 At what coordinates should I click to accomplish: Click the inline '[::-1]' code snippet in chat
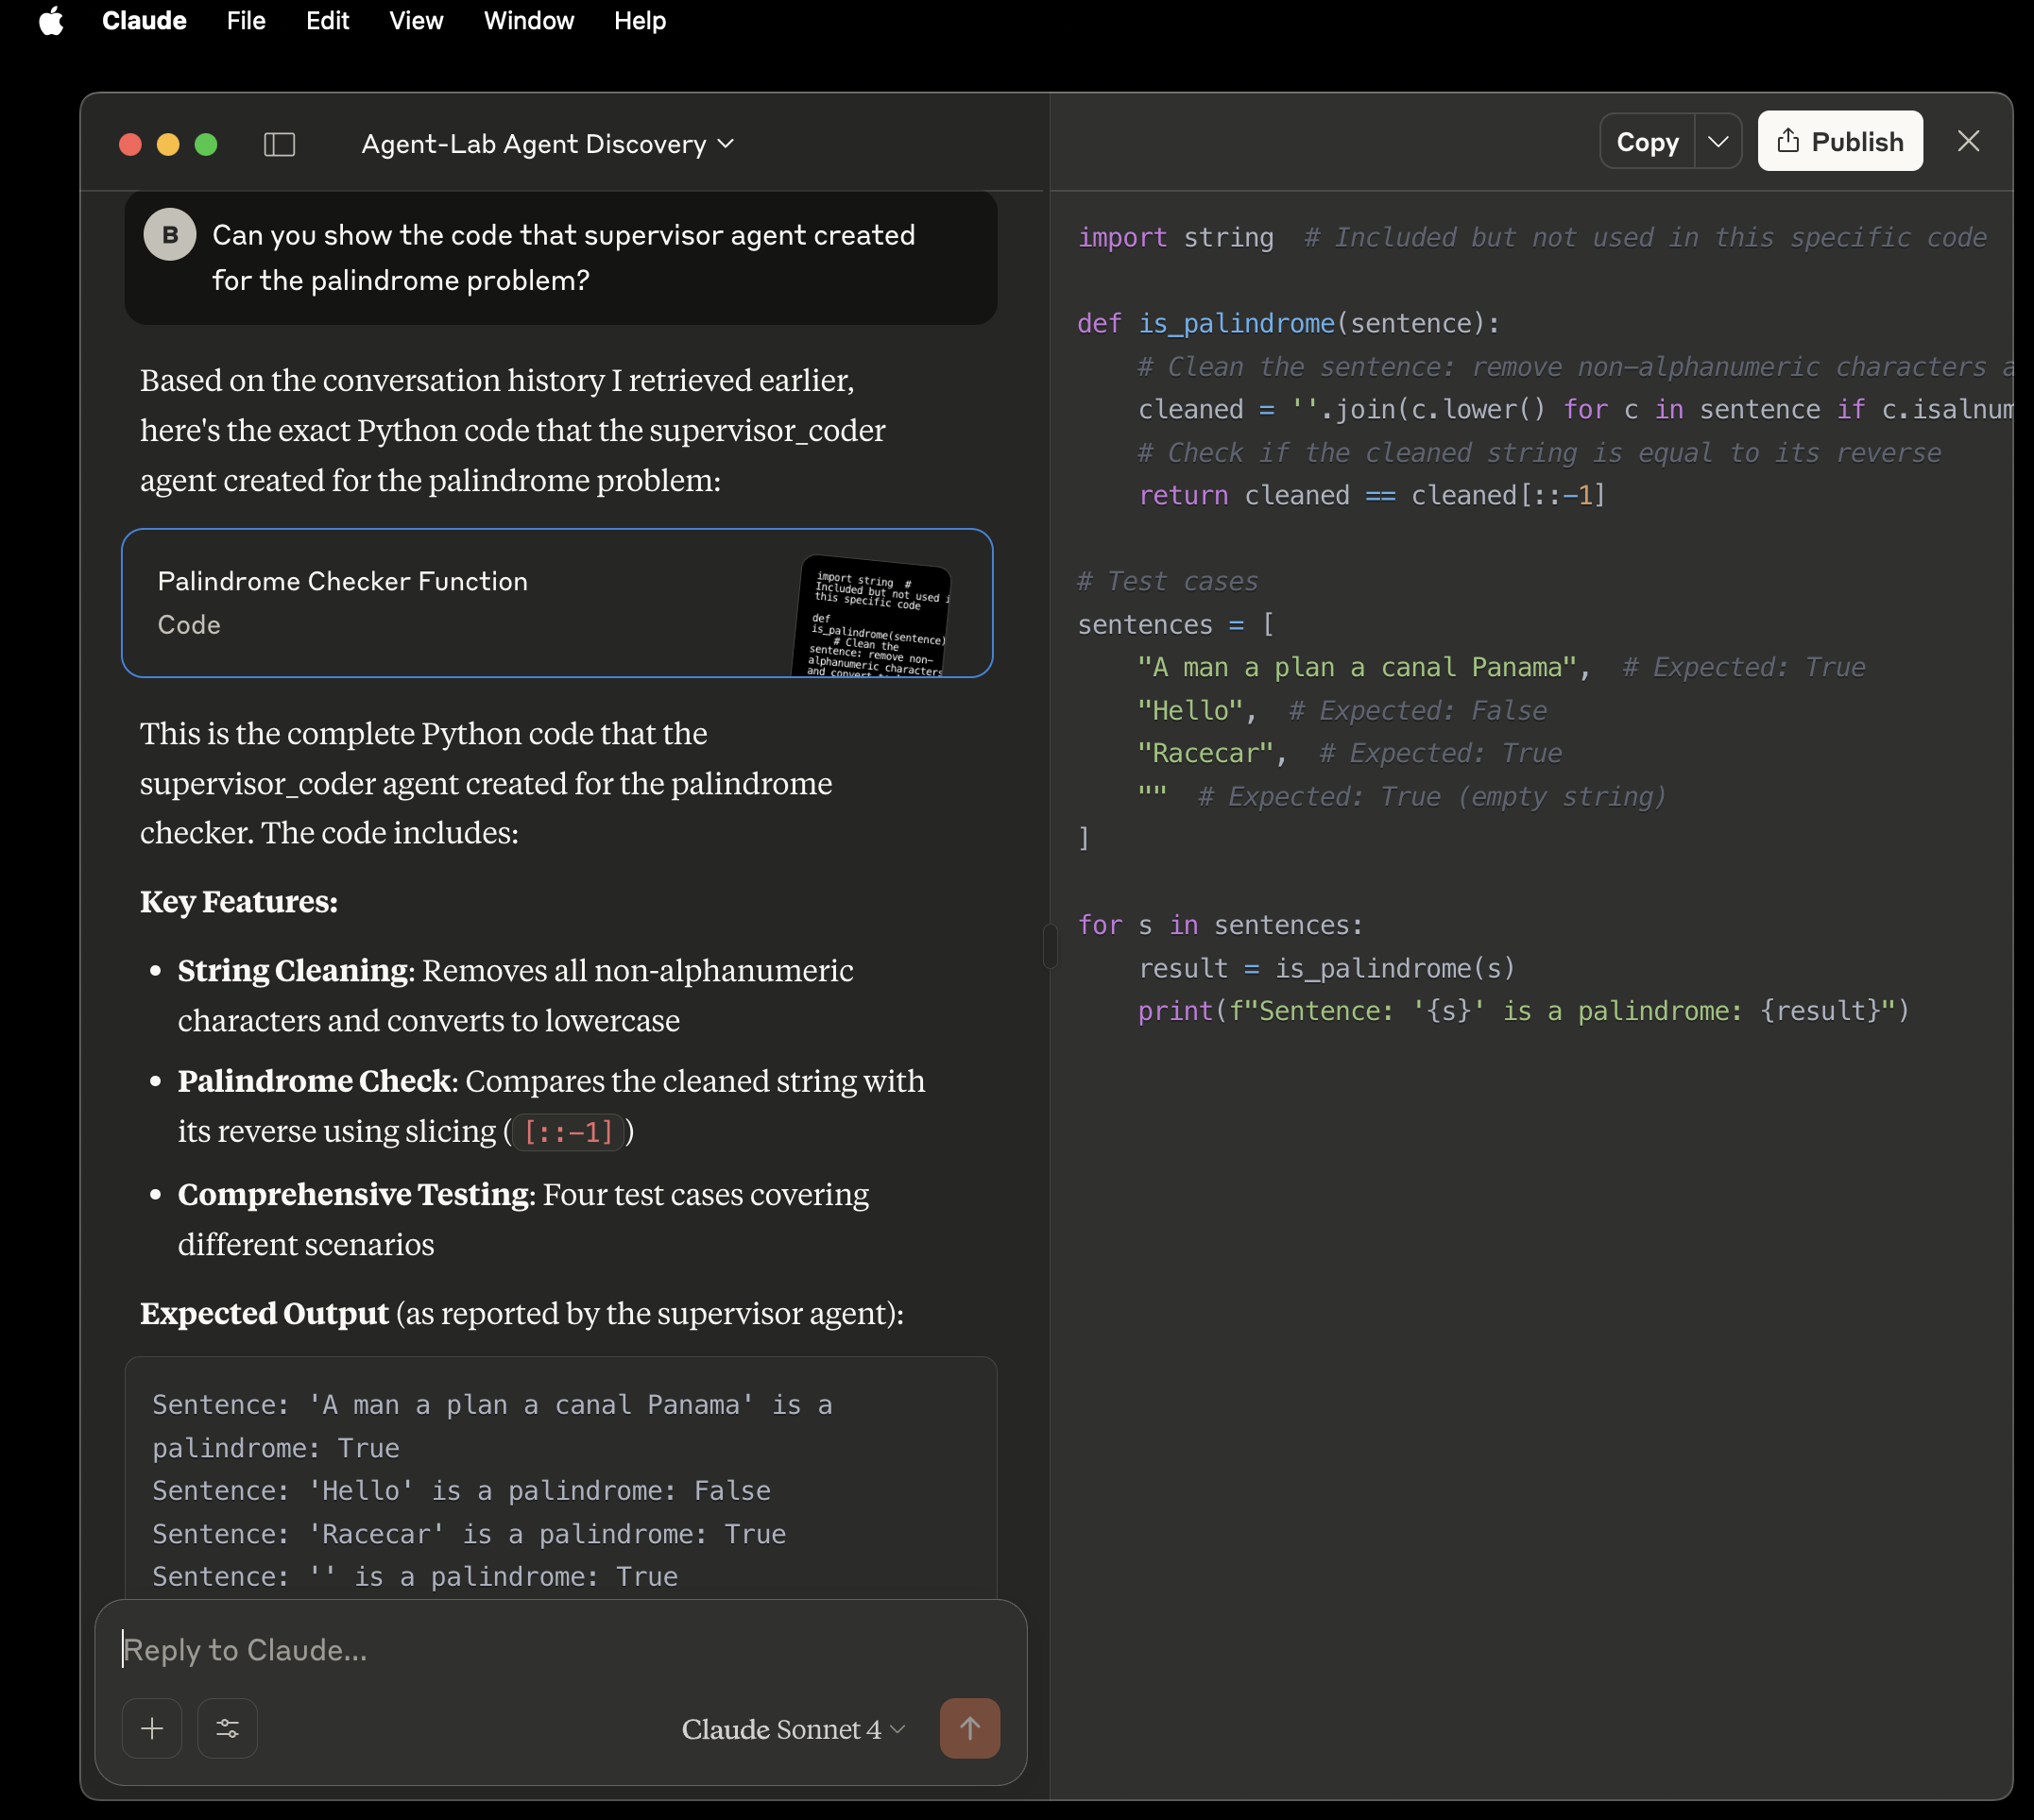569,1132
